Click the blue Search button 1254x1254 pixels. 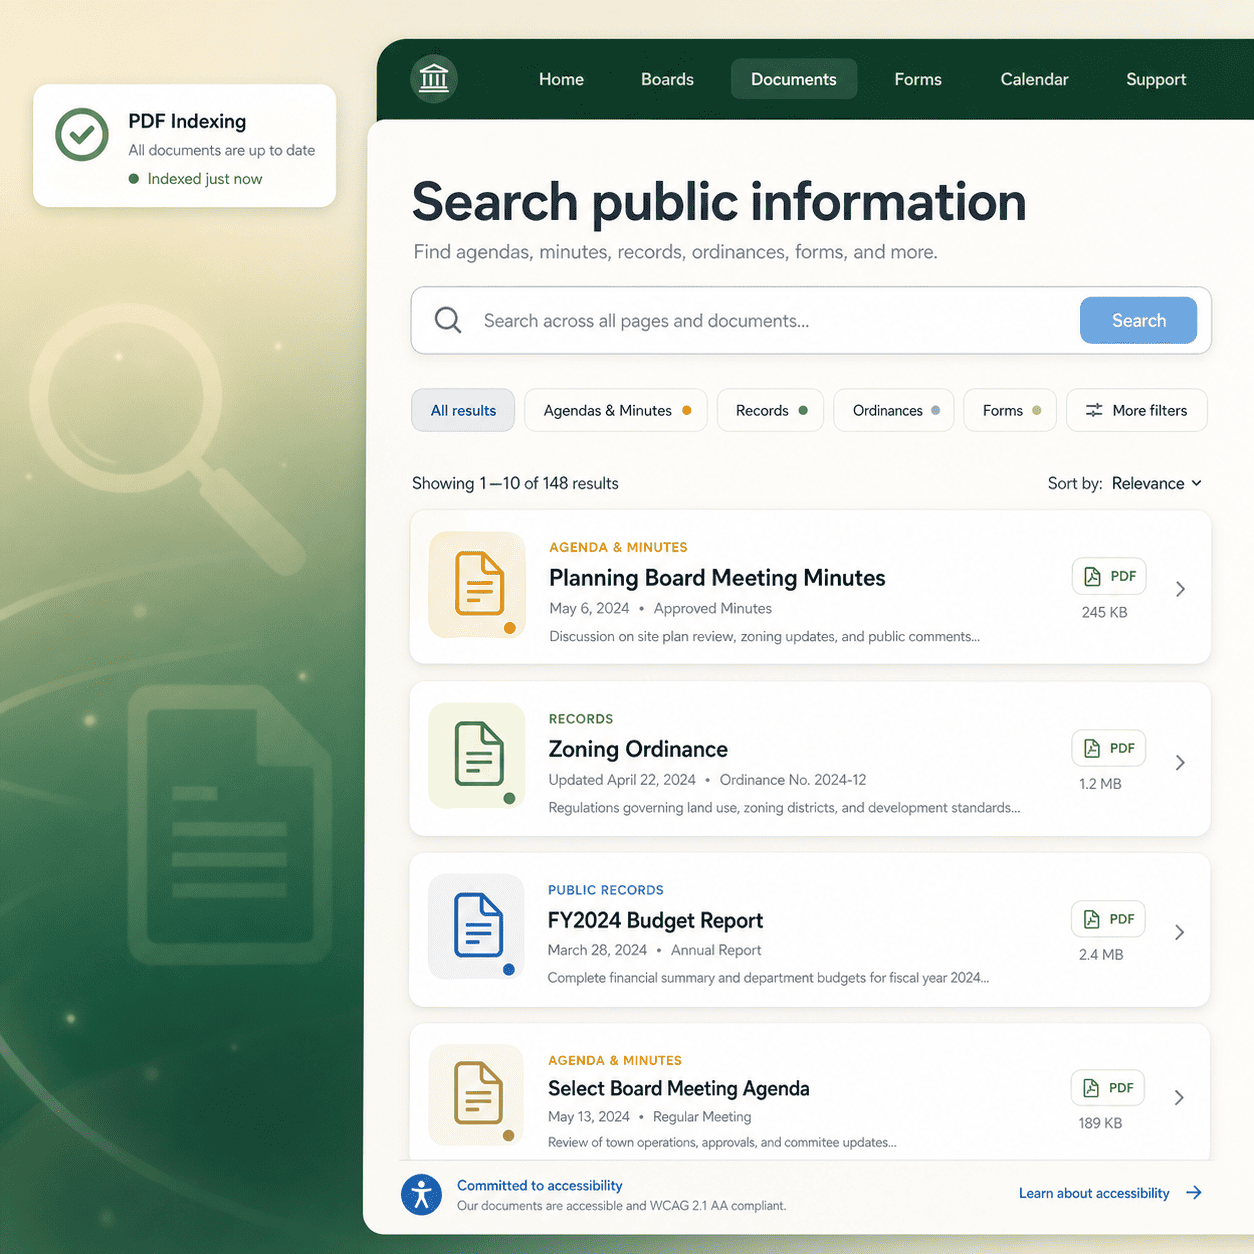tap(1138, 320)
